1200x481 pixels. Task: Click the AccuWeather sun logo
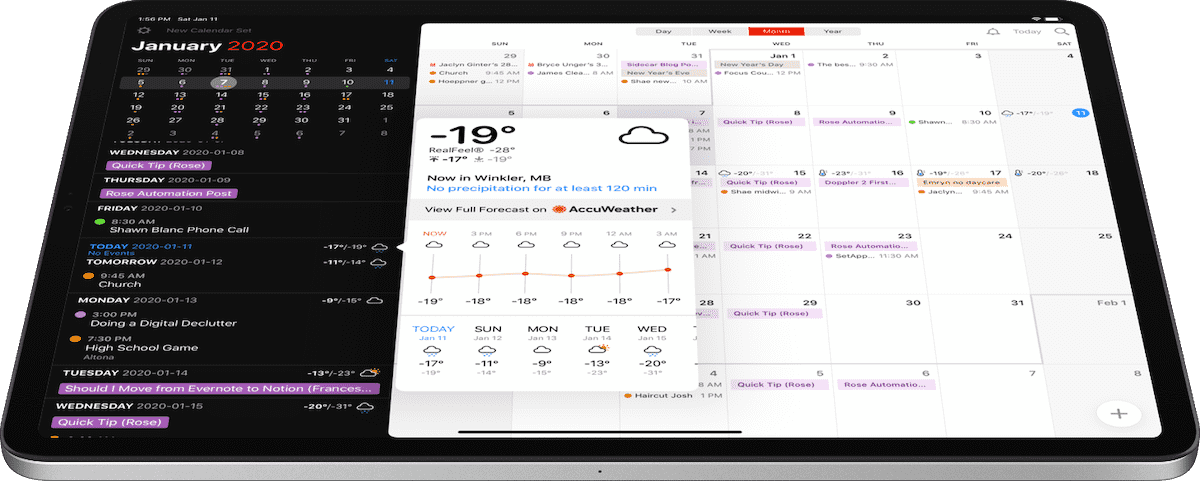(560, 210)
